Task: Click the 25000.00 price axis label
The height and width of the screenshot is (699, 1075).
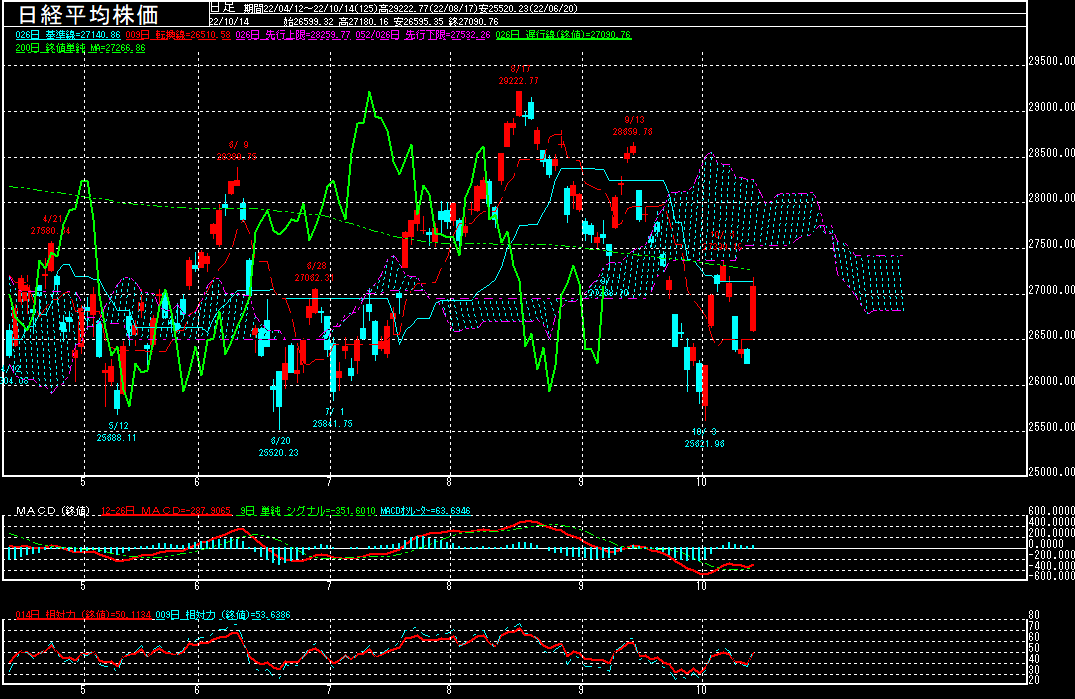Action: point(1051,471)
